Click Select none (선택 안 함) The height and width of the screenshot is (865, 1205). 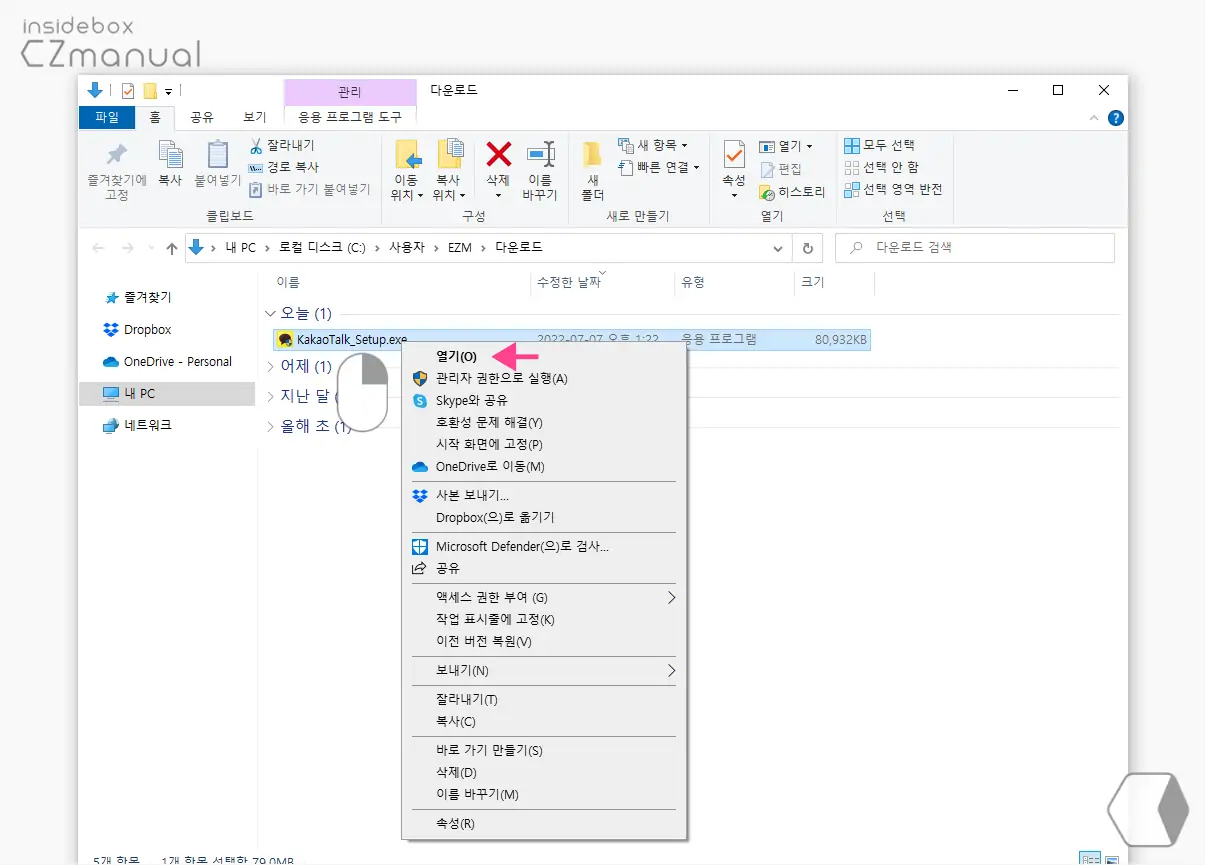(881, 167)
